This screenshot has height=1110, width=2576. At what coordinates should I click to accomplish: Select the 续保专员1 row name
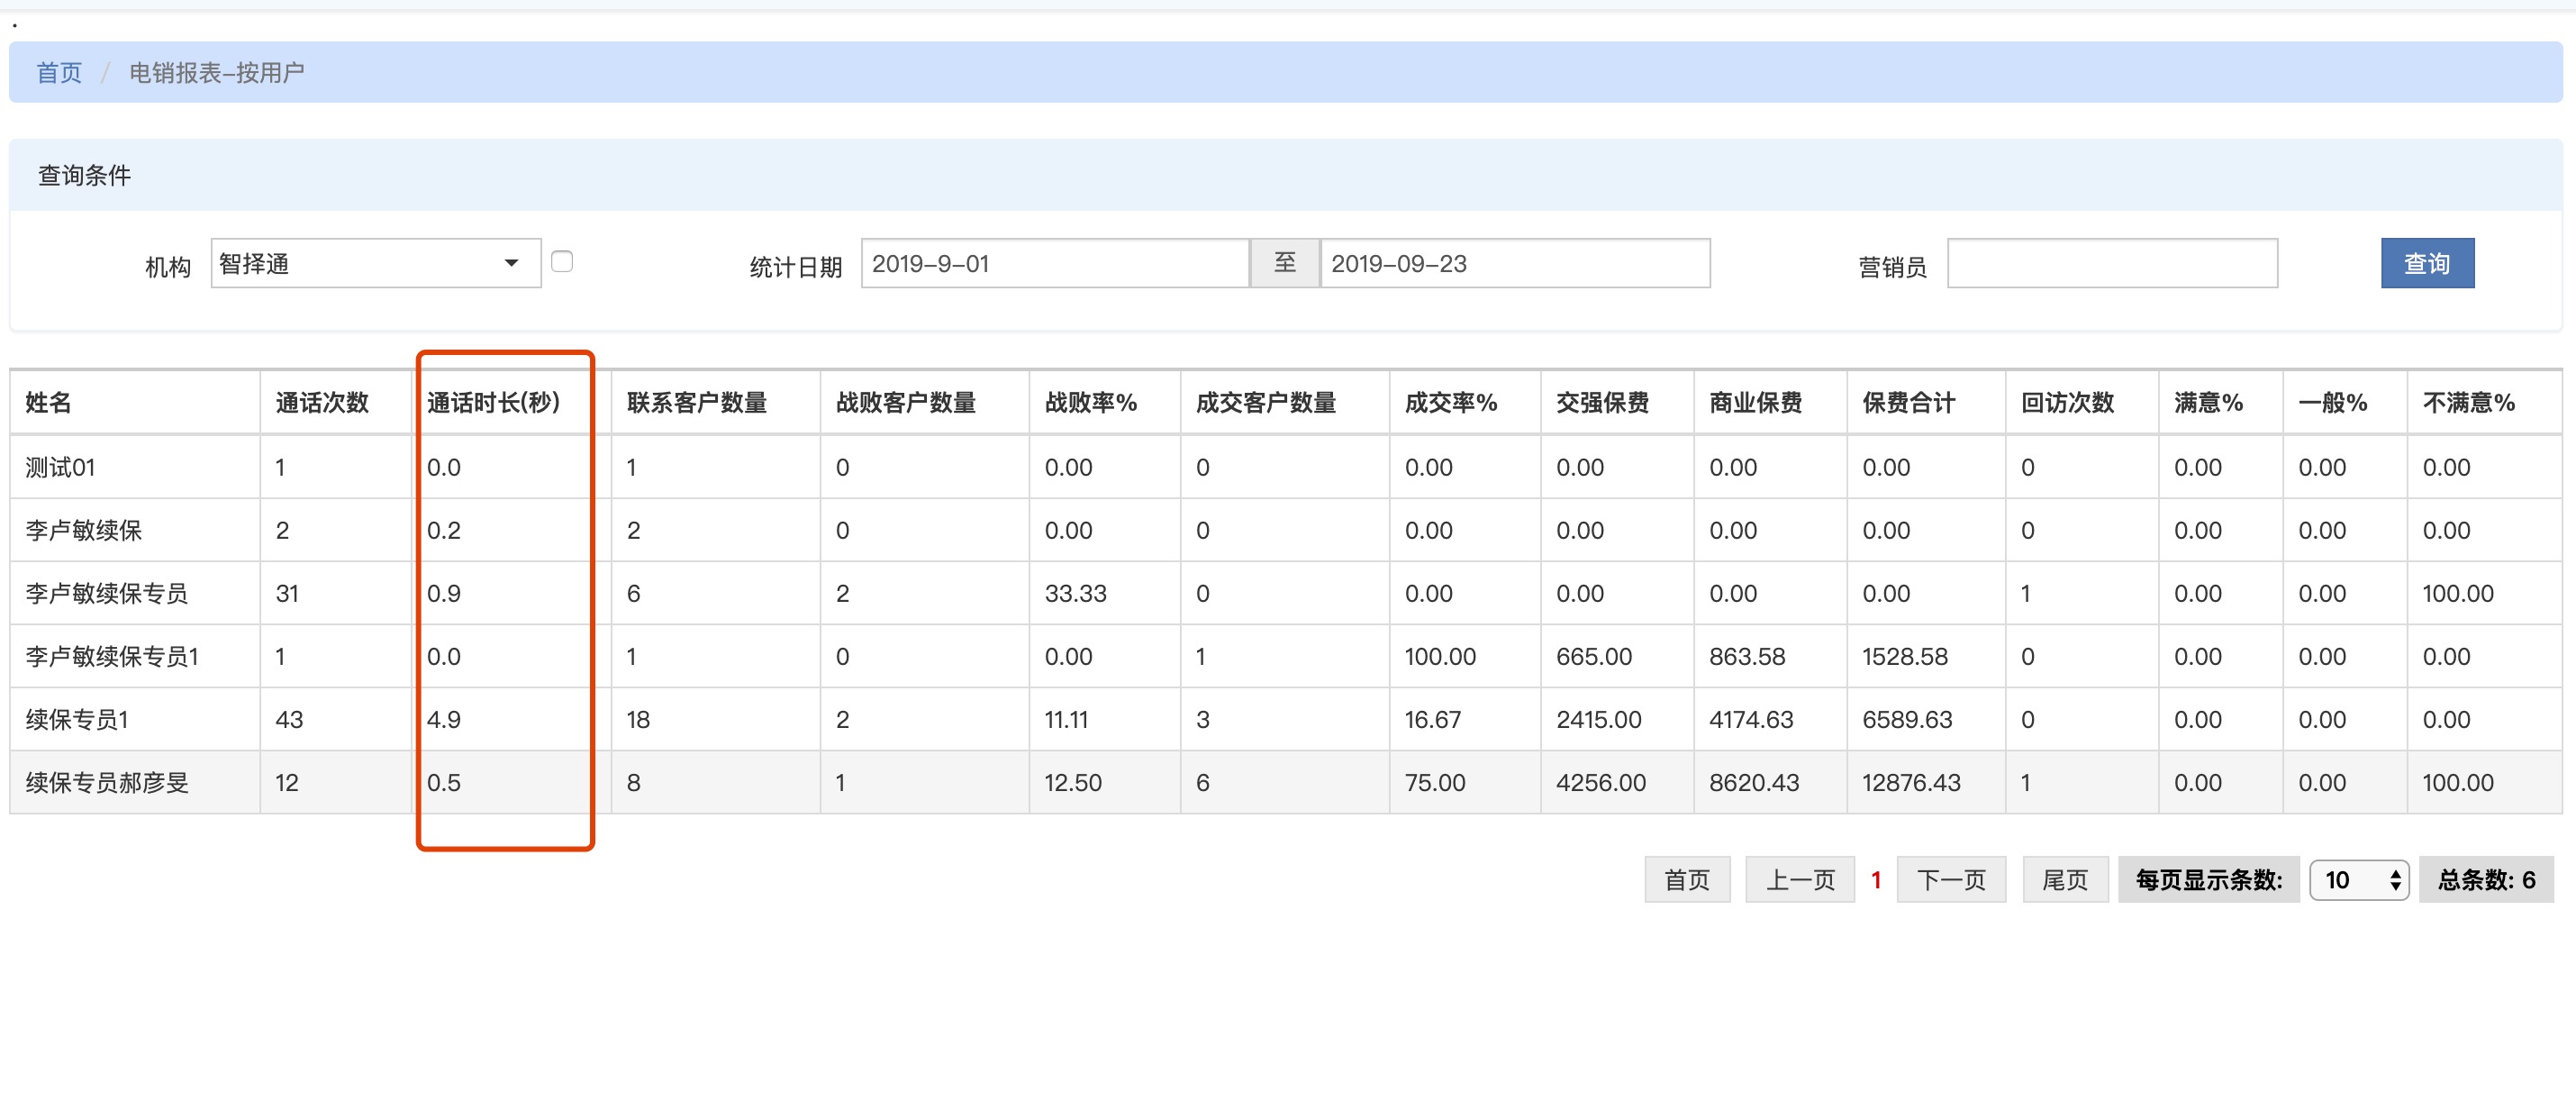(77, 720)
